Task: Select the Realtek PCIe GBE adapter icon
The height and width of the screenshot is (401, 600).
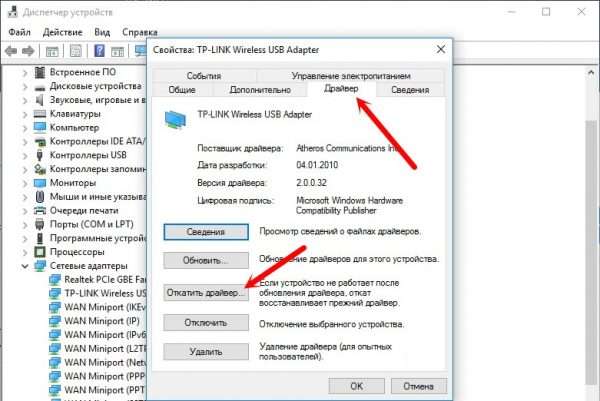Action: click(54, 280)
